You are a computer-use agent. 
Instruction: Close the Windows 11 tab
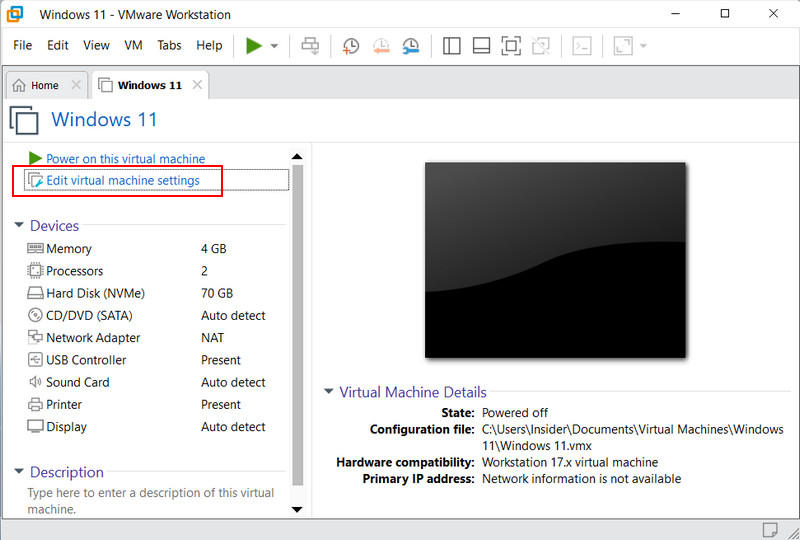coord(197,85)
